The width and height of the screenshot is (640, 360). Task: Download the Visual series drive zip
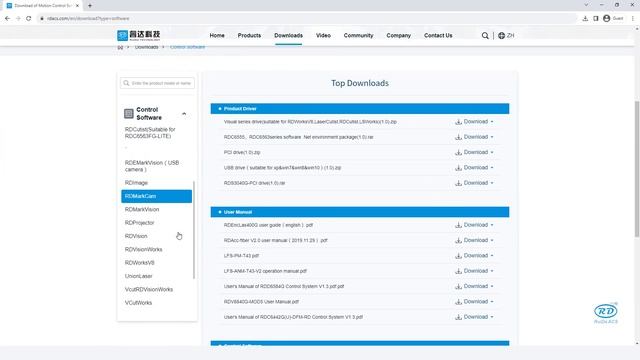coord(474,122)
